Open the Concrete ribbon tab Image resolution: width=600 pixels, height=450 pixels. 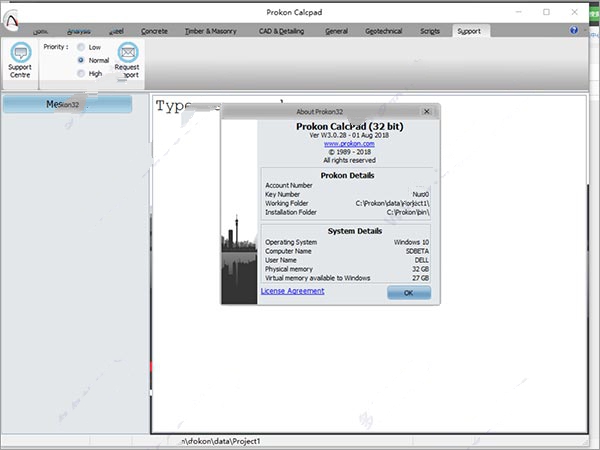[154, 31]
